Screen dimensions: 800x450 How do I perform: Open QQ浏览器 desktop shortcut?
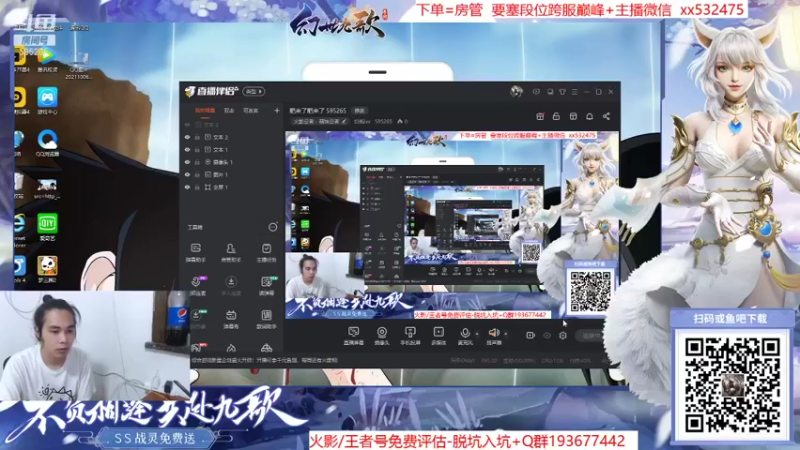pyautogui.click(x=47, y=142)
